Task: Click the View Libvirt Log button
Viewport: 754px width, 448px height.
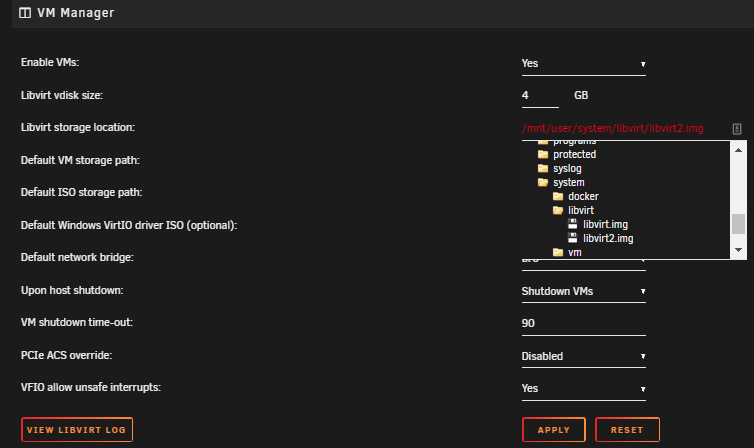Action: (x=77, y=430)
